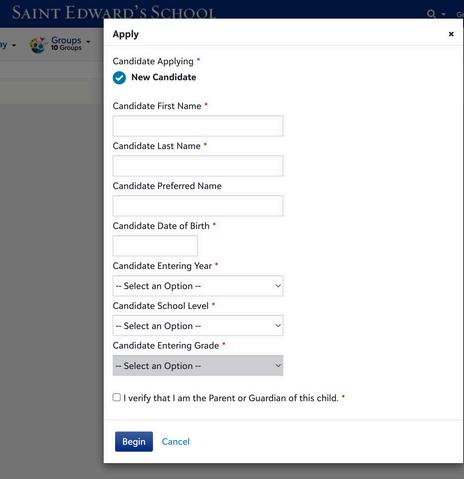Expand the Candidate Entering Year dropdown
This screenshot has height=479, width=464.
(198, 286)
